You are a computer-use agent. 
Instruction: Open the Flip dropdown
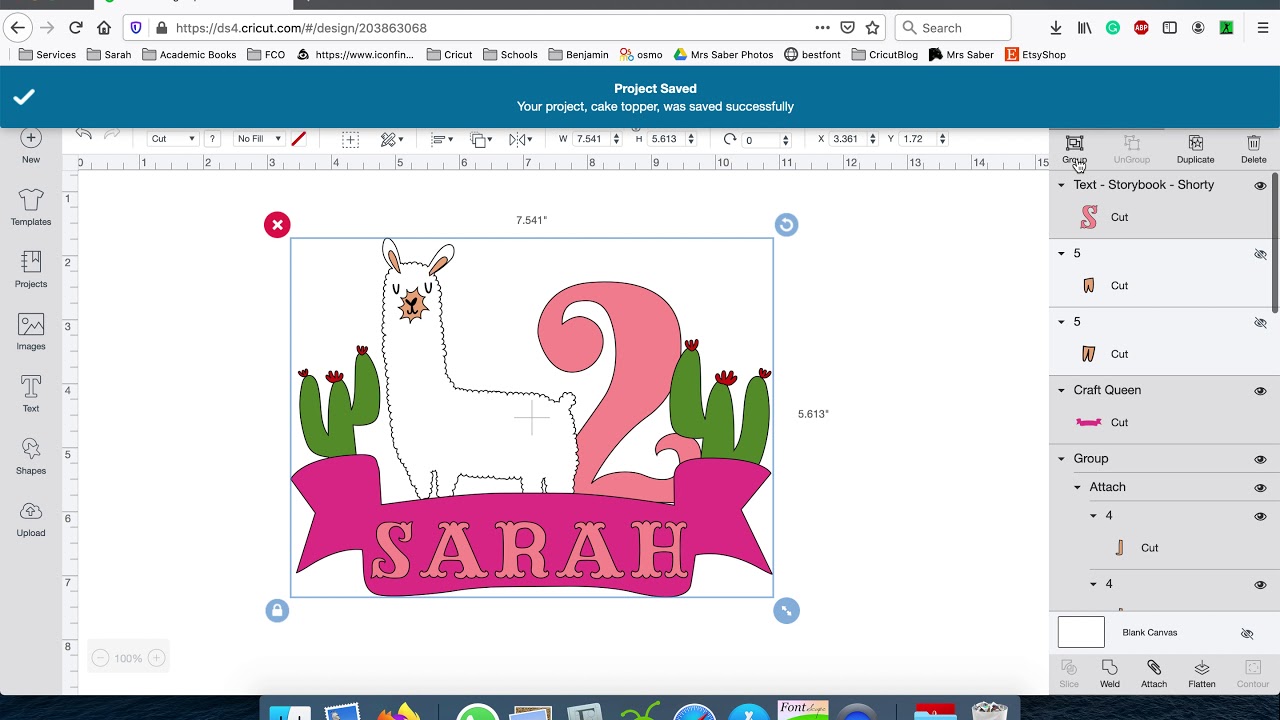coord(520,139)
